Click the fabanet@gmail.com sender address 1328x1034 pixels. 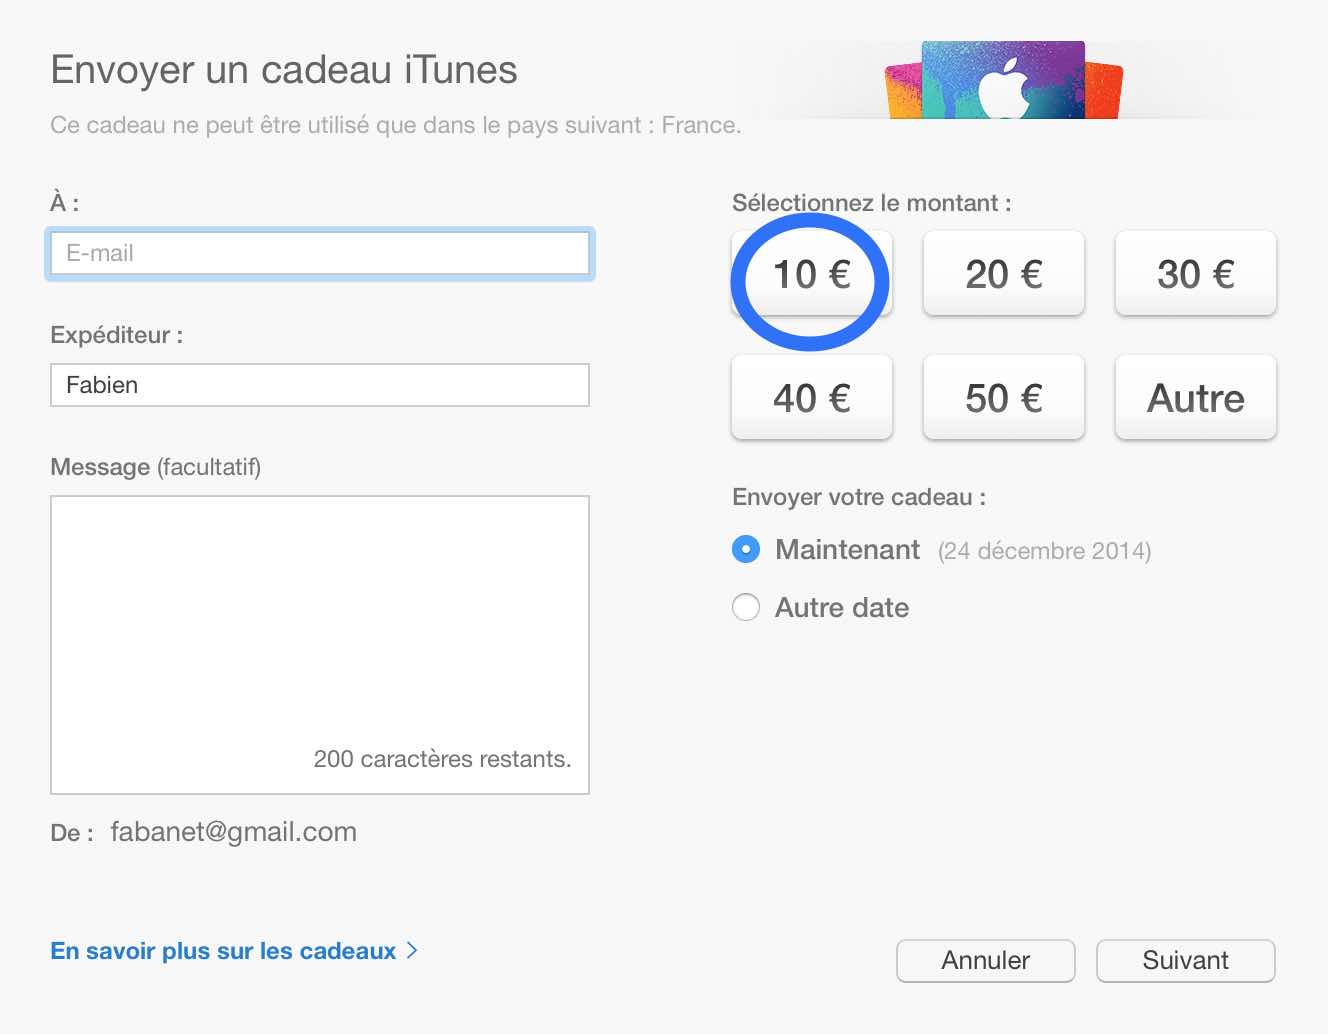click(234, 832)
